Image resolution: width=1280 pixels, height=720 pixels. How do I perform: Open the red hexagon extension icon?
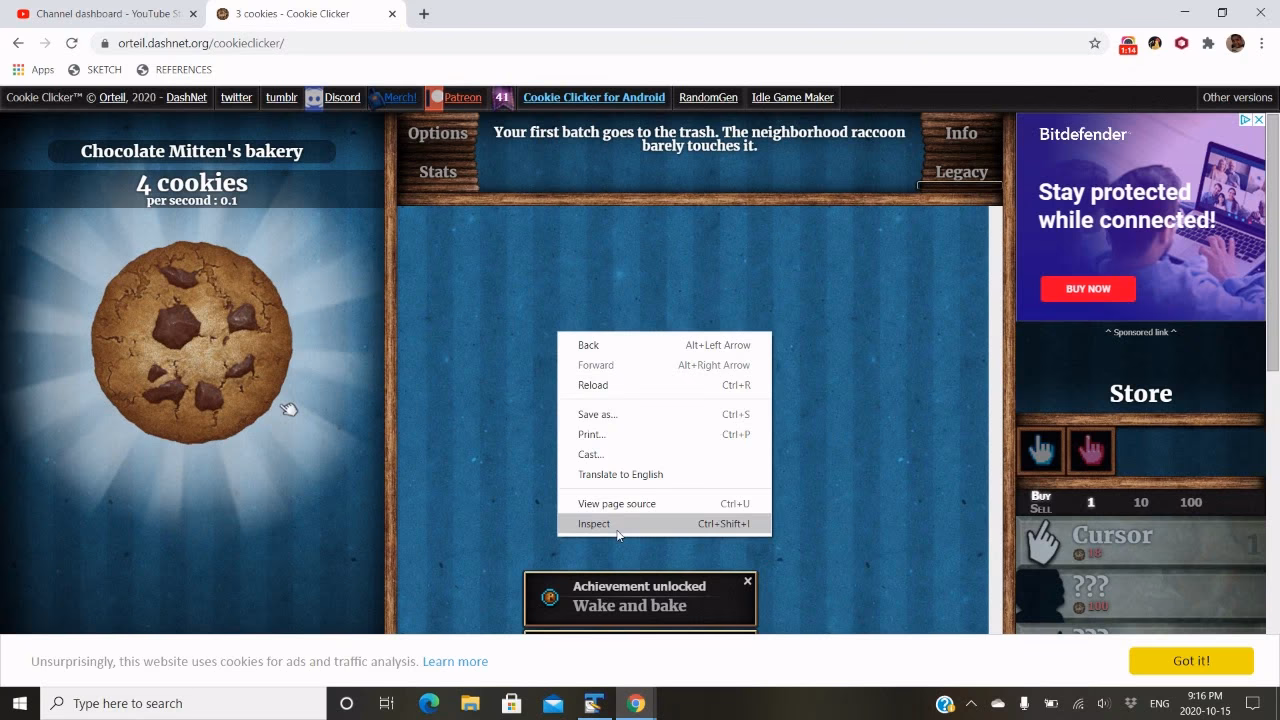(1181, 43)
